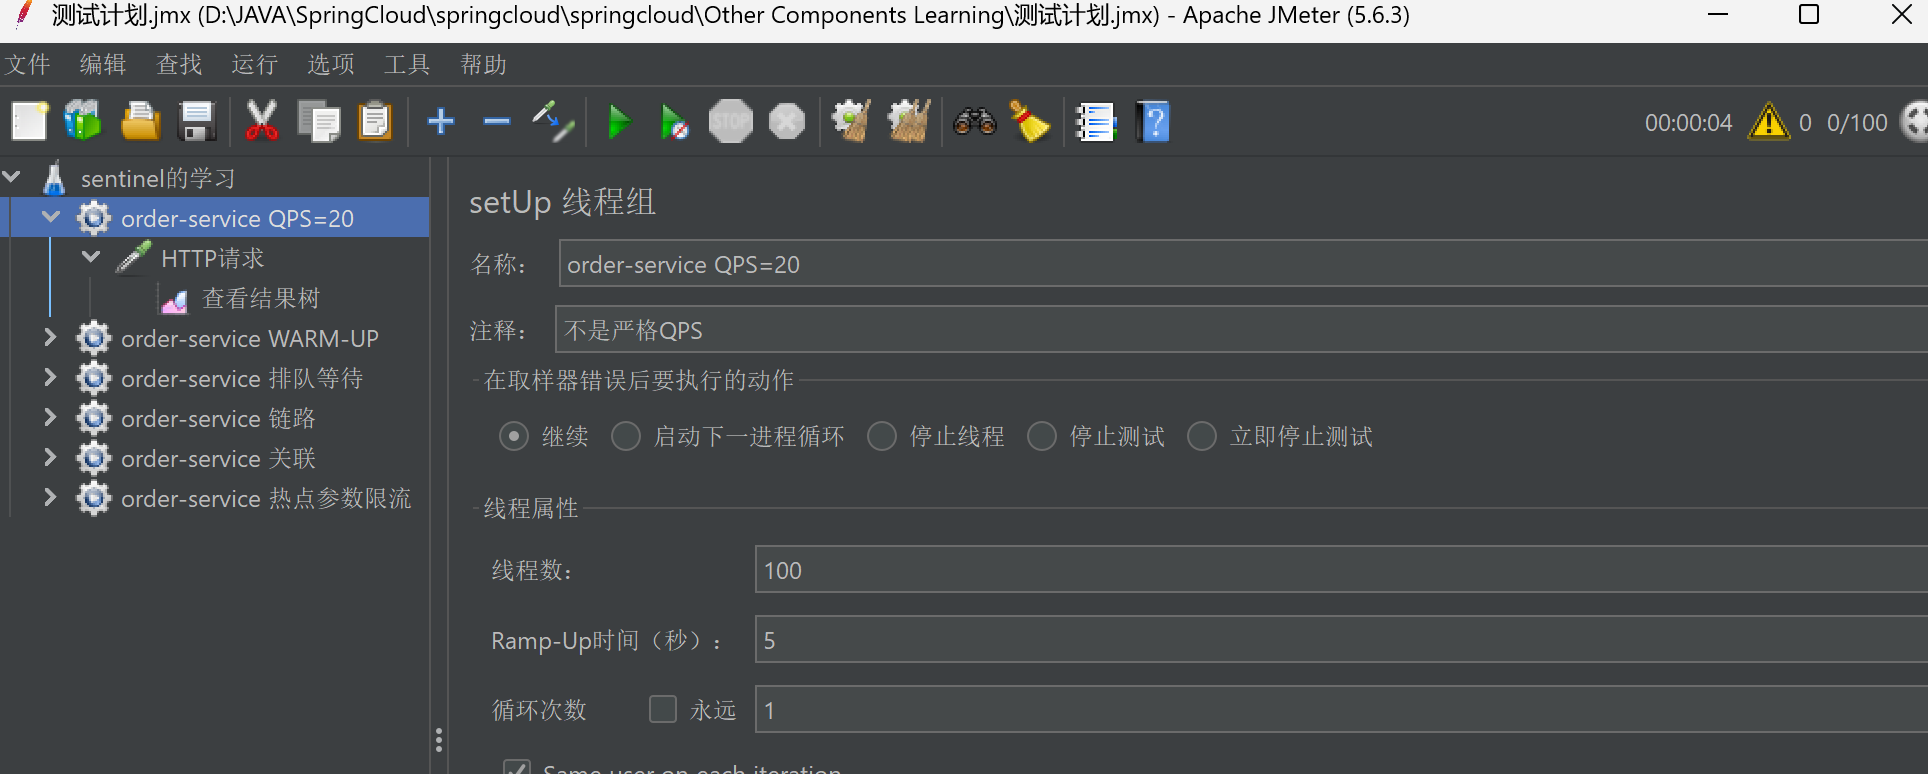Select the 继续 radio button

(x=514, y=437)
